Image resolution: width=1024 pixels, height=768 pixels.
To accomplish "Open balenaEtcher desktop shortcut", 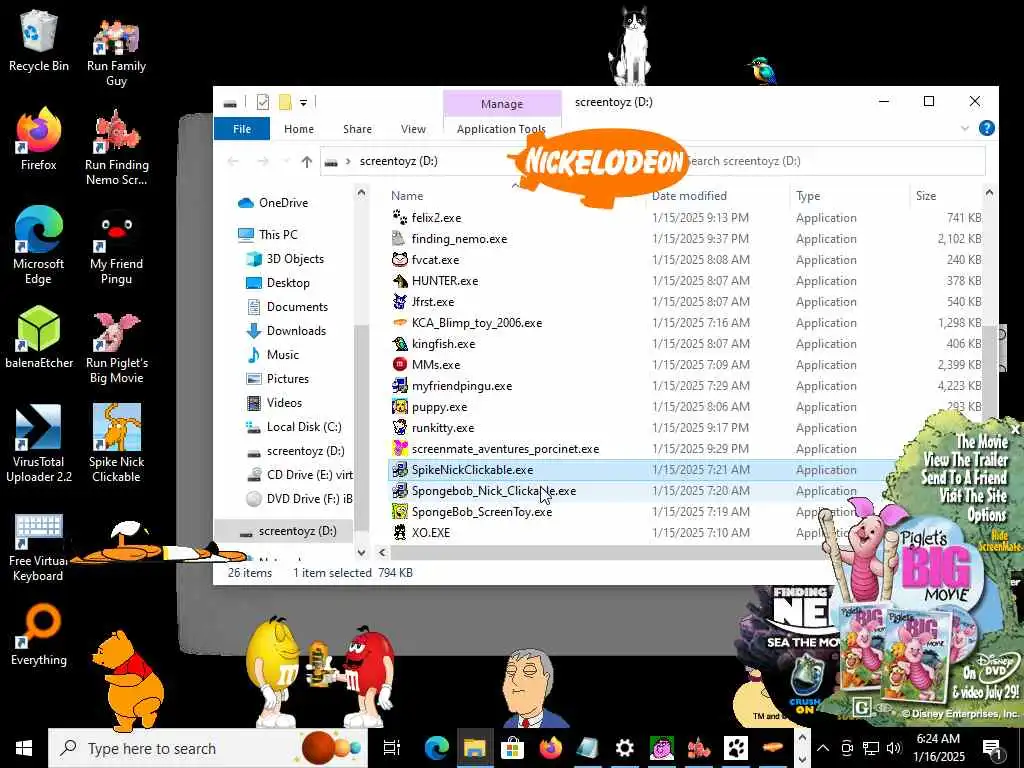I will coord(39,337).
